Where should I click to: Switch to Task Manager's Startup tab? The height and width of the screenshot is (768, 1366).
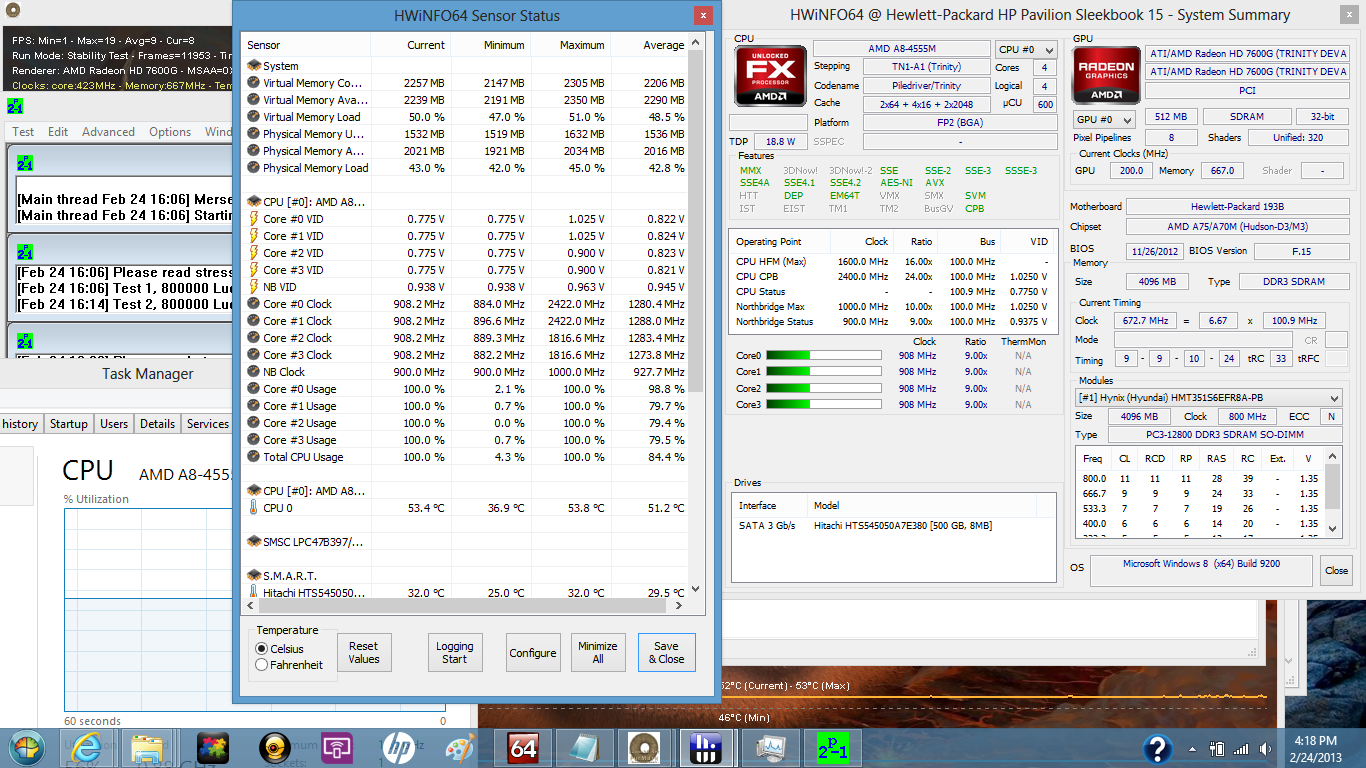(69, 424)
